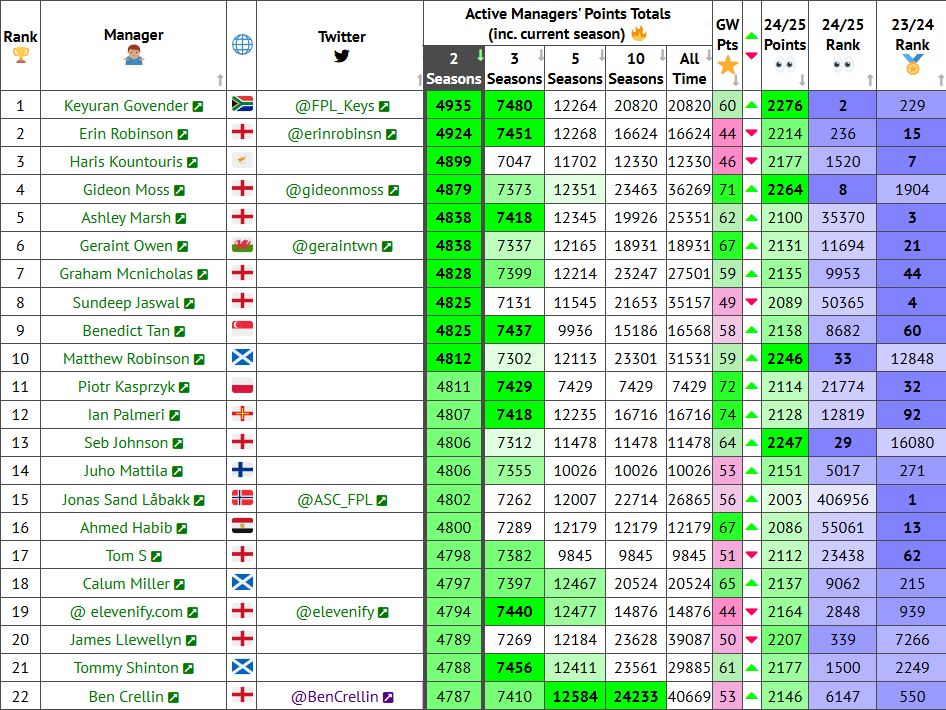
Task: Click the manager avatar icon in header
Action: 133,55
